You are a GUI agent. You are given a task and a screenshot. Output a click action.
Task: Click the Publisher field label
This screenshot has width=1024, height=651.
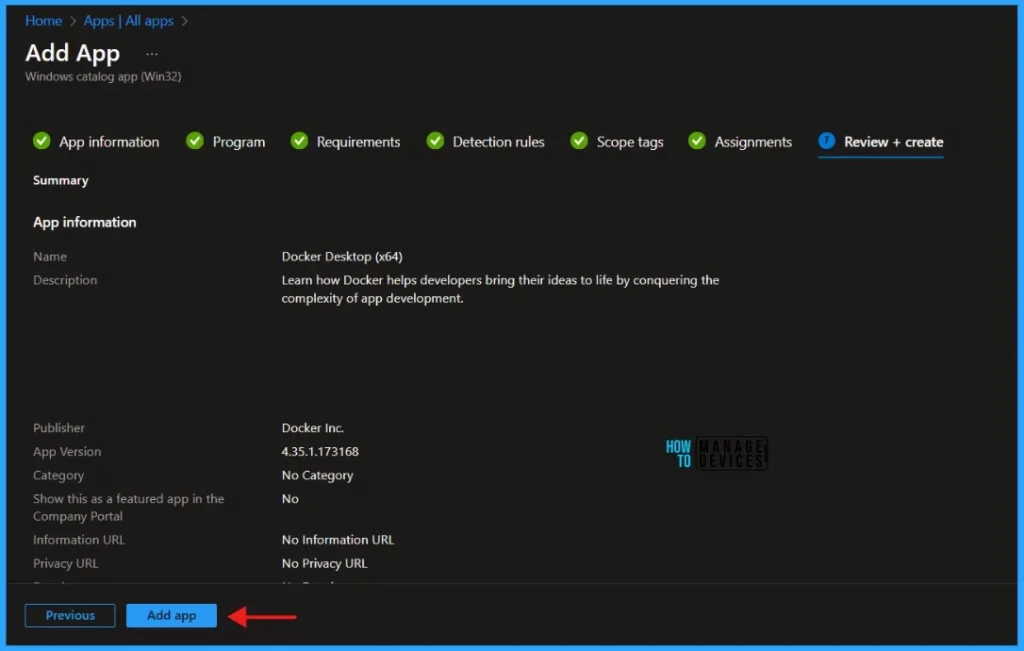59,428
